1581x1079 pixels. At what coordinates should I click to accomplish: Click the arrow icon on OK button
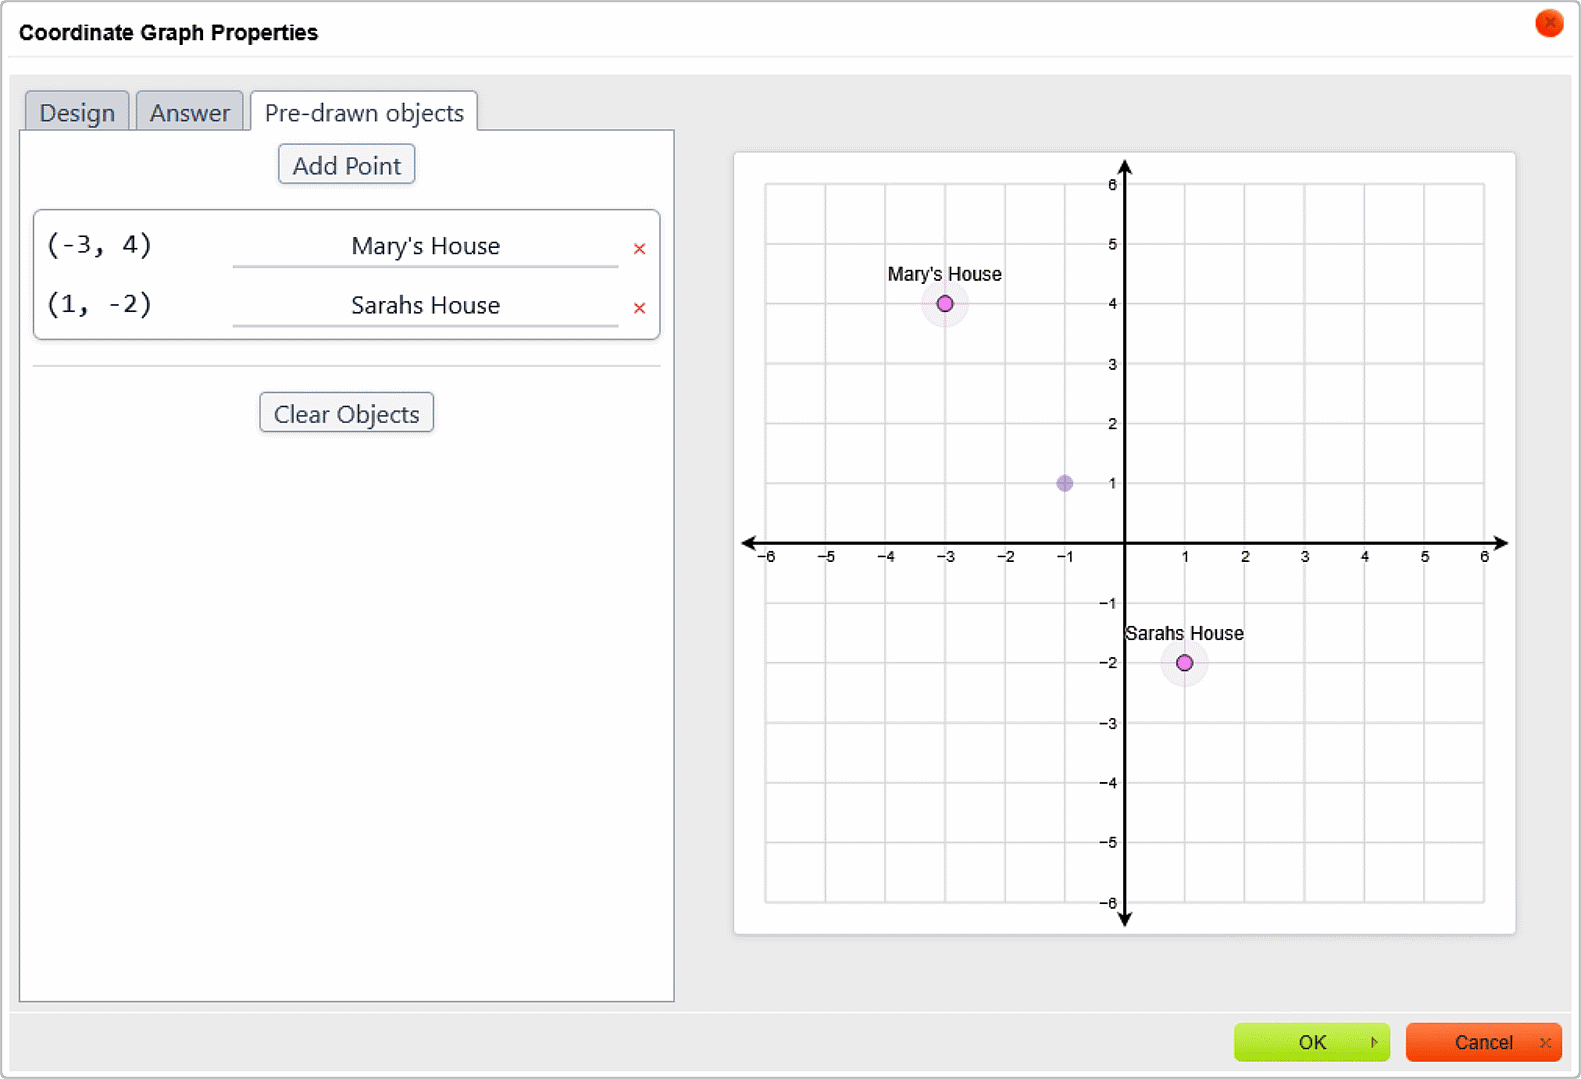click(1374, 1042)
